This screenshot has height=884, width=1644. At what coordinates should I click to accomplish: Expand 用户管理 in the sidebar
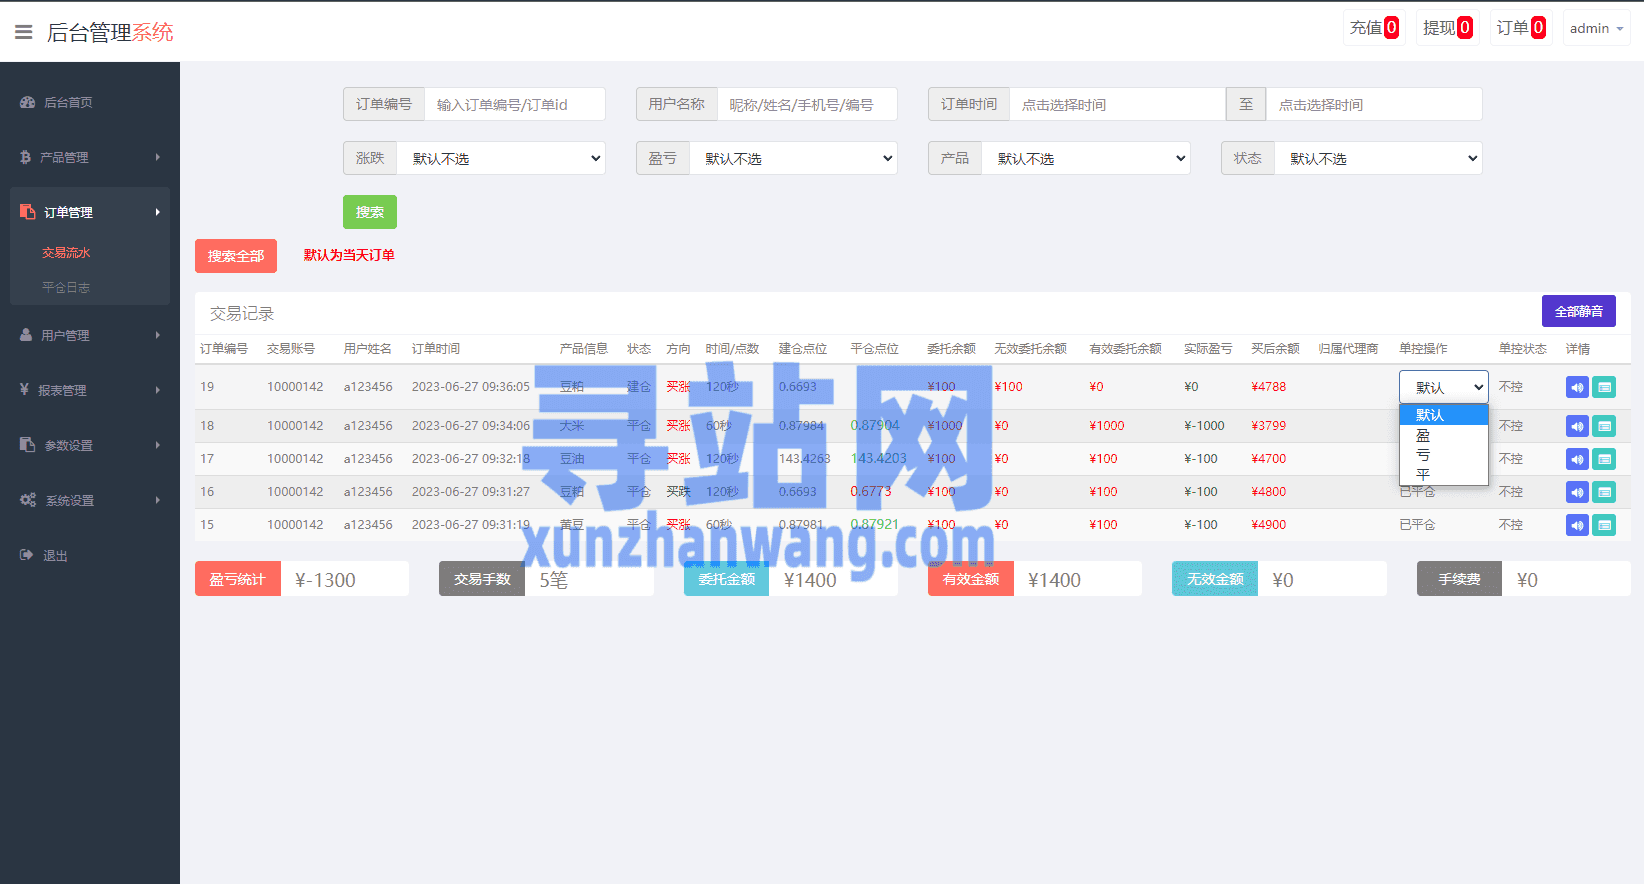(x=89, y=335)
